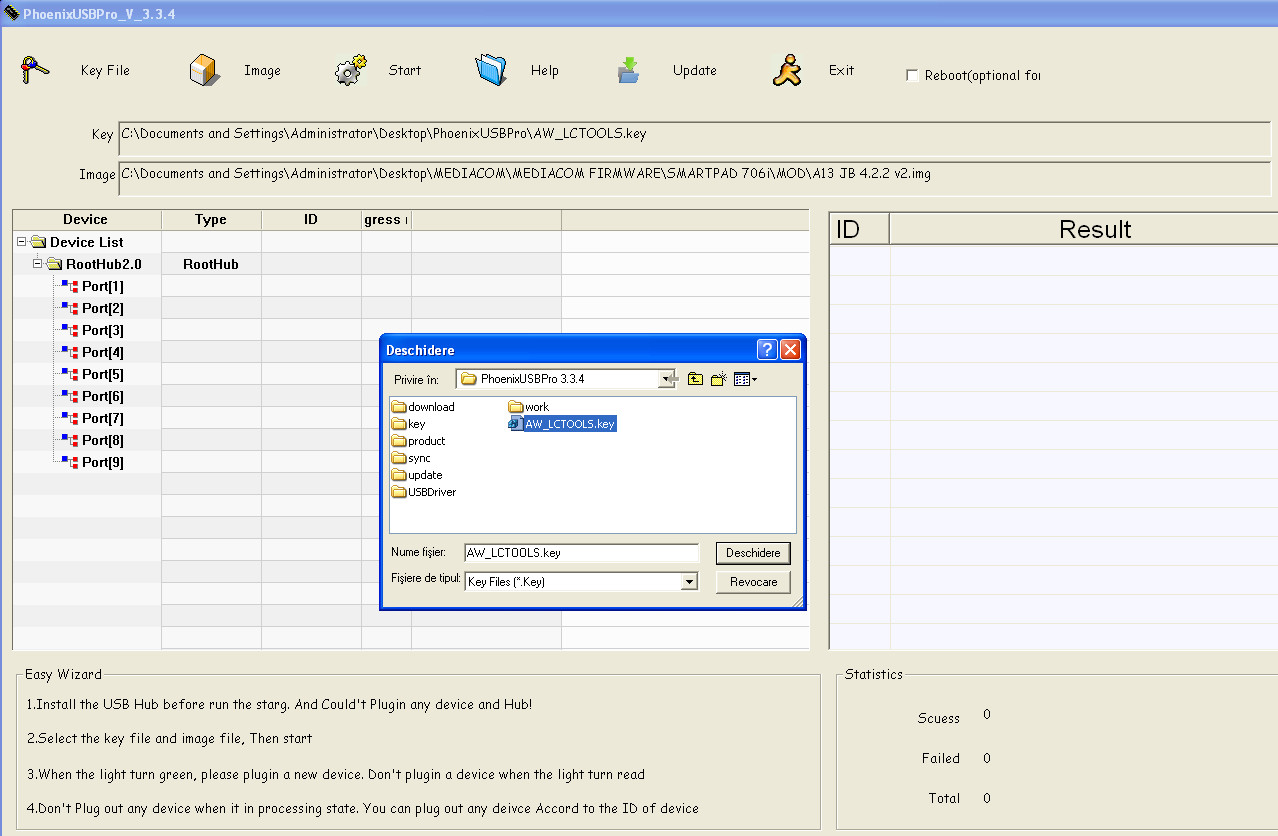Open the Privire în folder dropdown
Viewport: 1278px width, 836px height.
click(666, 380)
